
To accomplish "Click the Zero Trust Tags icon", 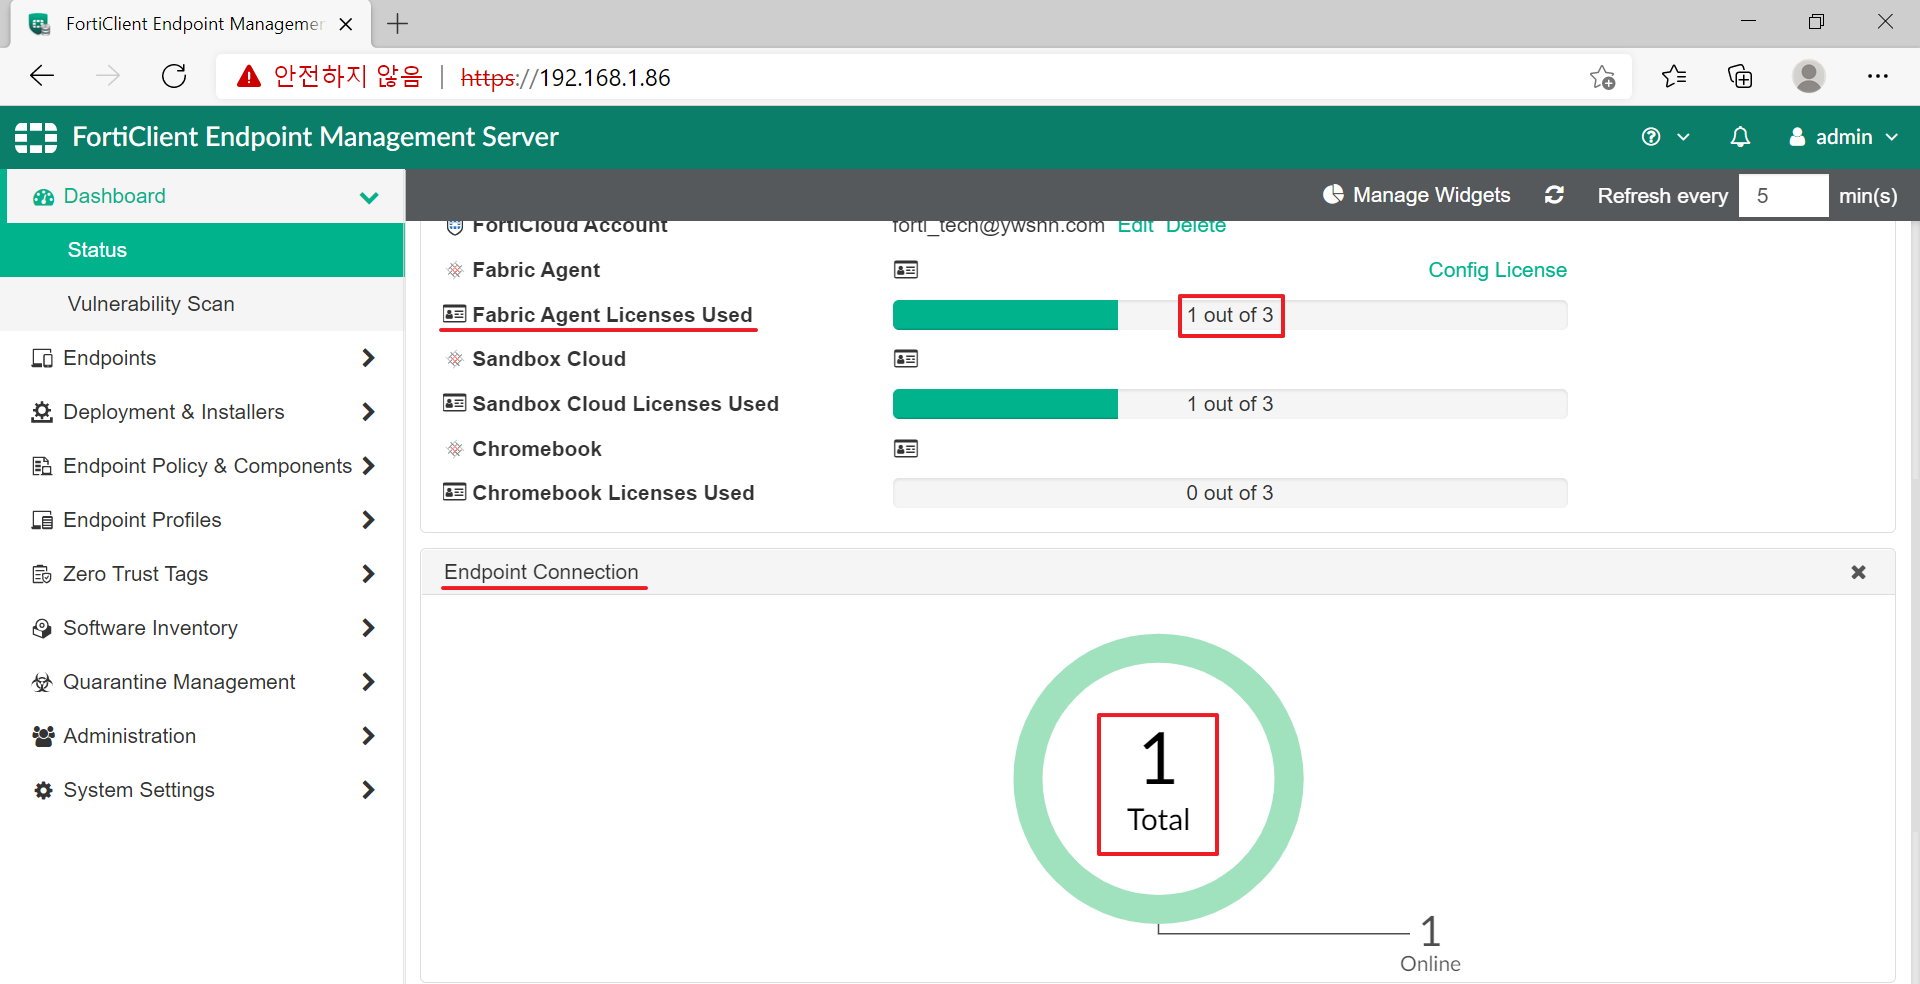I will [42, 574].
